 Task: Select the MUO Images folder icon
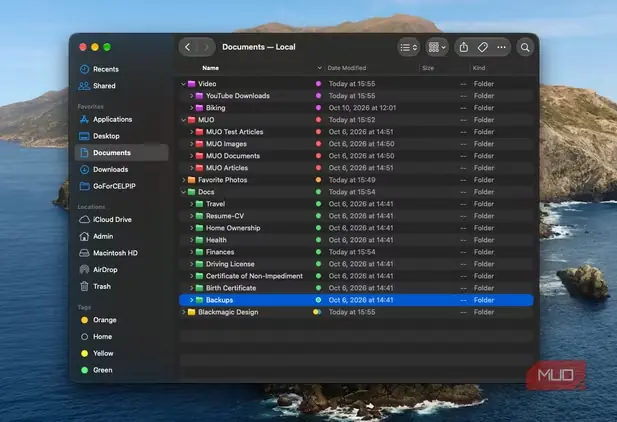pyautogui.click(x=200, y=144)
